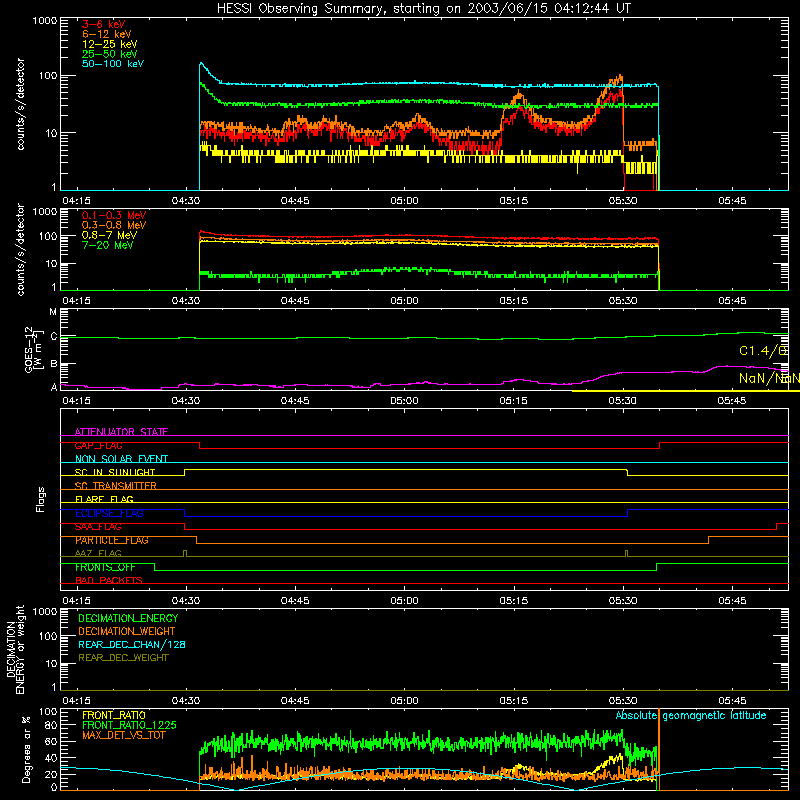Click the orange vertical line in bottom panel
This screenshot has width=800, height=800.
point(659,749)
